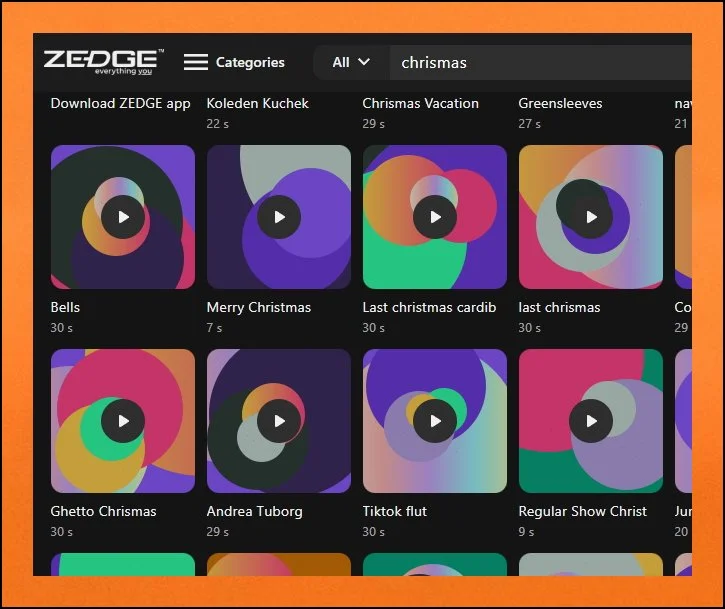Play the Ghetto Chrismas ringtone
This screenshot has height=609, width=725.
[x=123, y=421]
